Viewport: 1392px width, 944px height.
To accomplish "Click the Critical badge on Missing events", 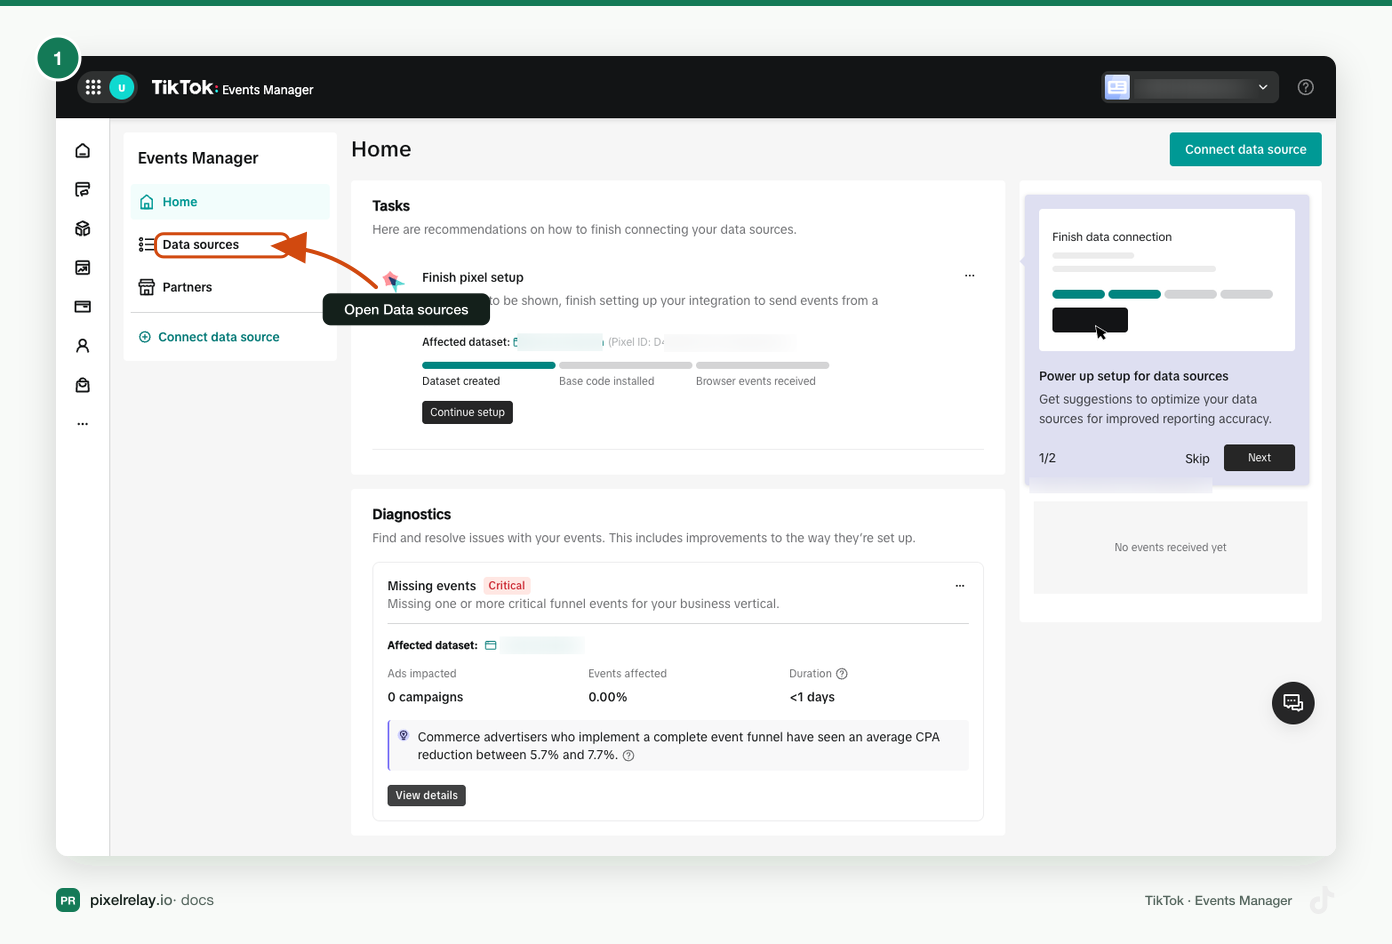I will [507, 586].
